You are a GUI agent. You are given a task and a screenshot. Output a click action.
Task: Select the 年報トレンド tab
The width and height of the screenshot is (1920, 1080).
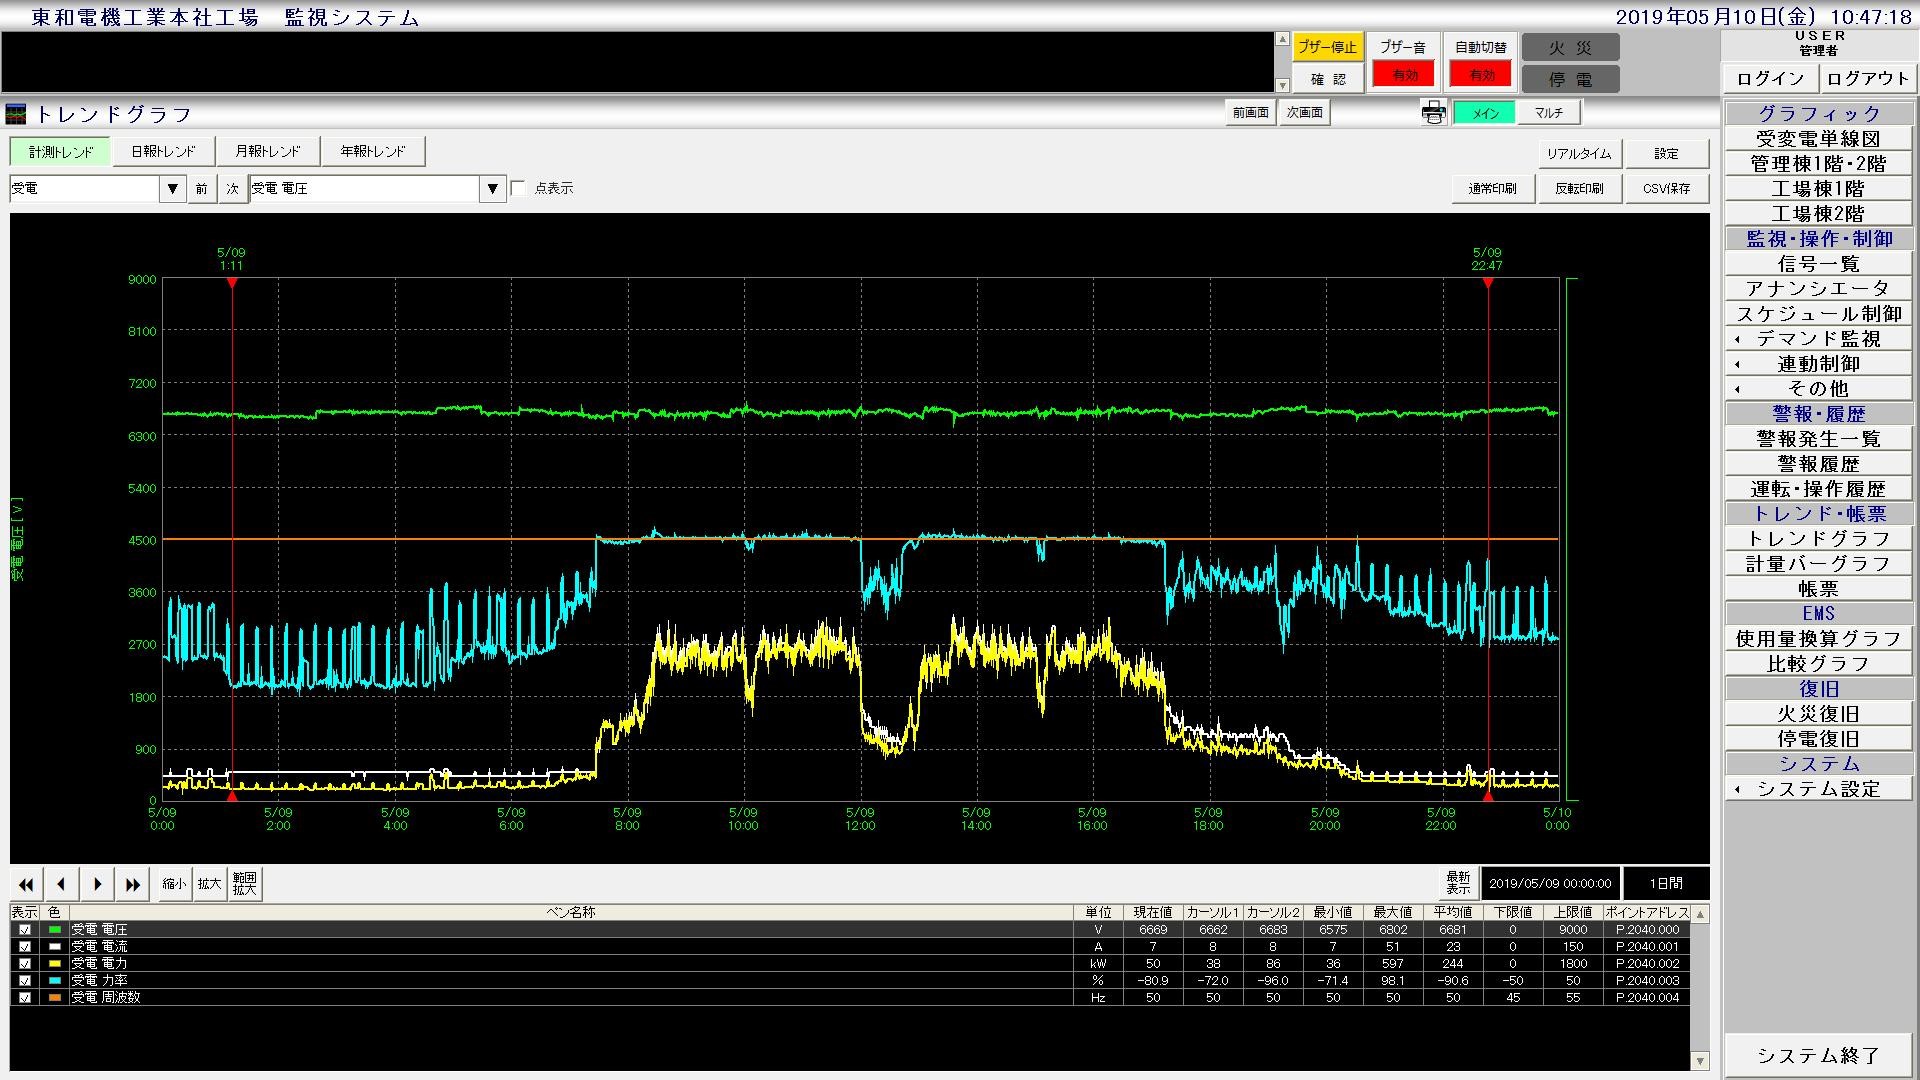pyautogui.click(x=373, y=152)
